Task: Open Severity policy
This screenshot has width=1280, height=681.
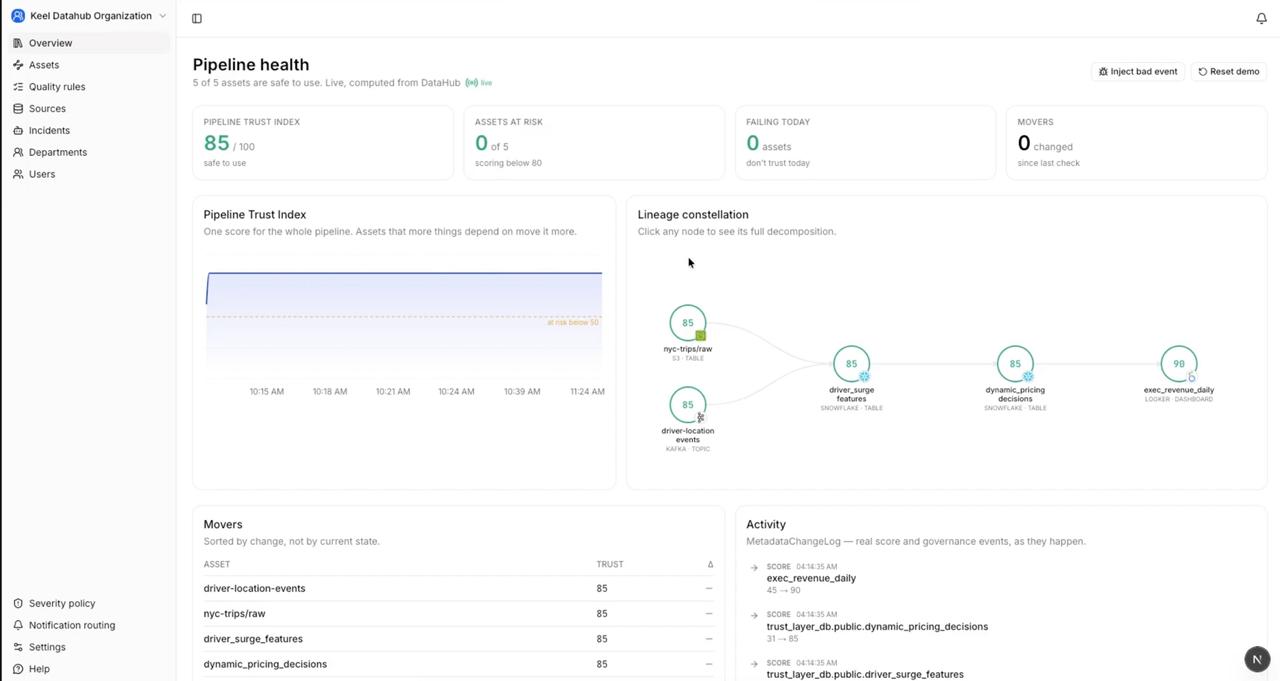Action: tap(88, 603)
